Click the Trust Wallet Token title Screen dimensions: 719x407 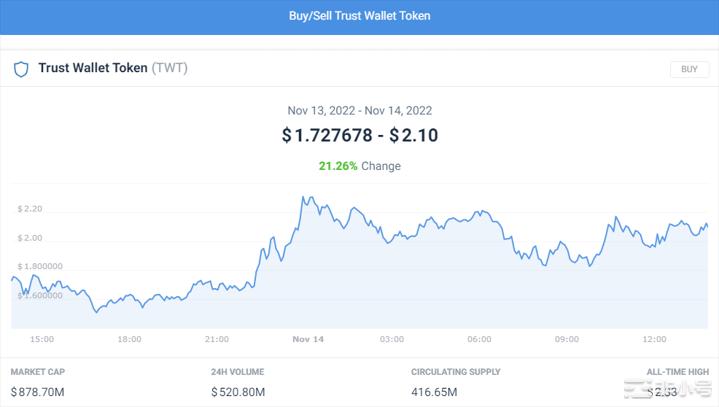point(92,69)
